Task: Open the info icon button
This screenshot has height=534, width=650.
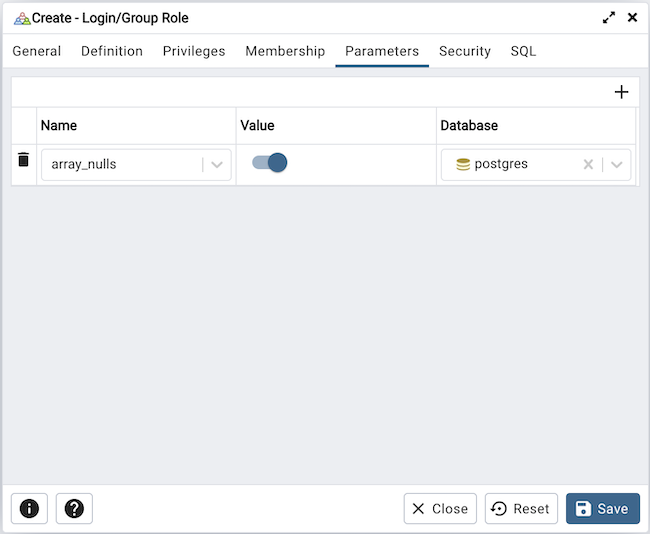Action: 29,508
